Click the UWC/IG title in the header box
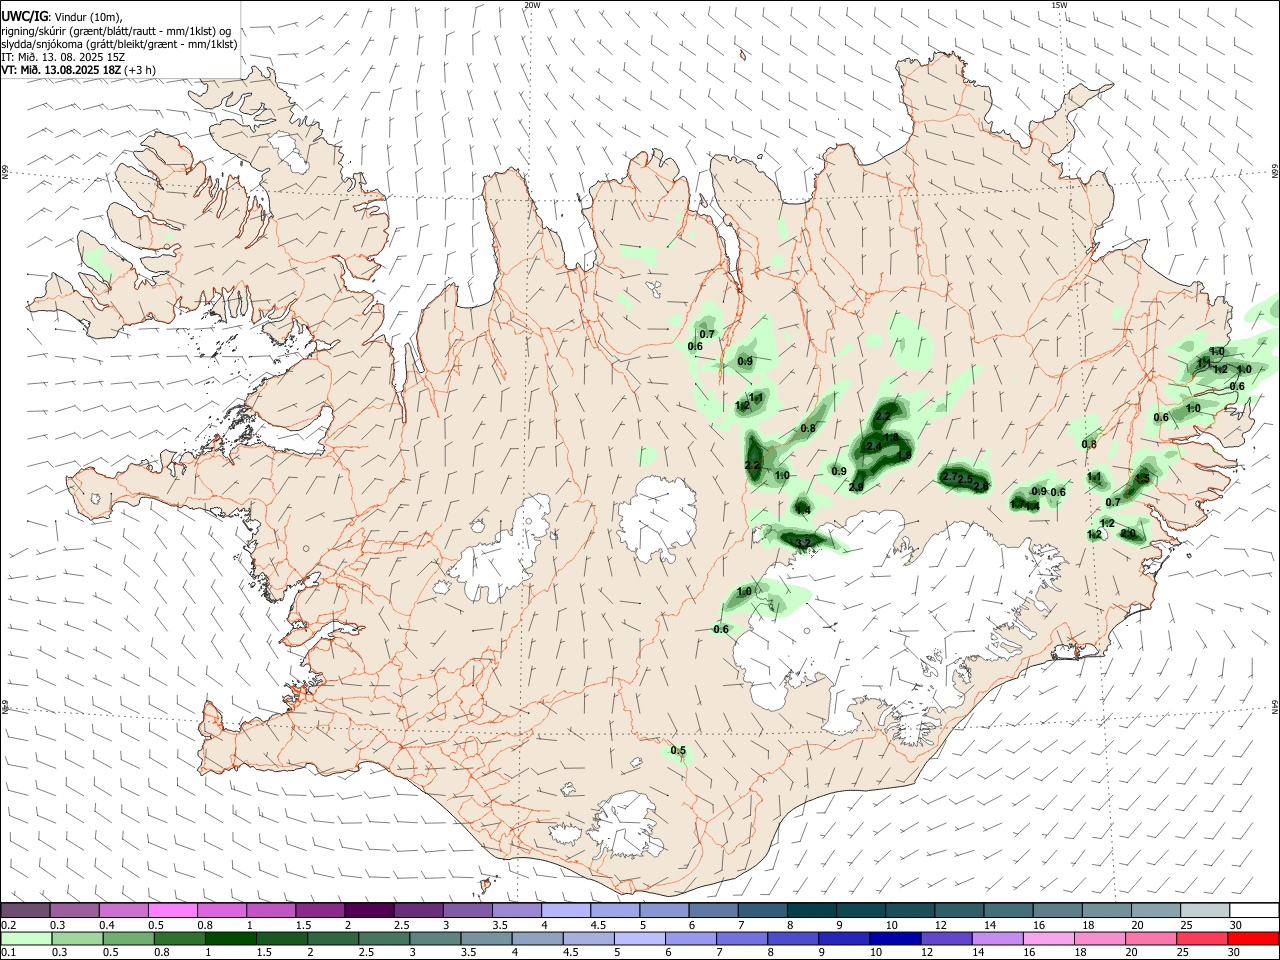Screen dimensions: 1280x960 pyautogui.click(x=24, y=16)
